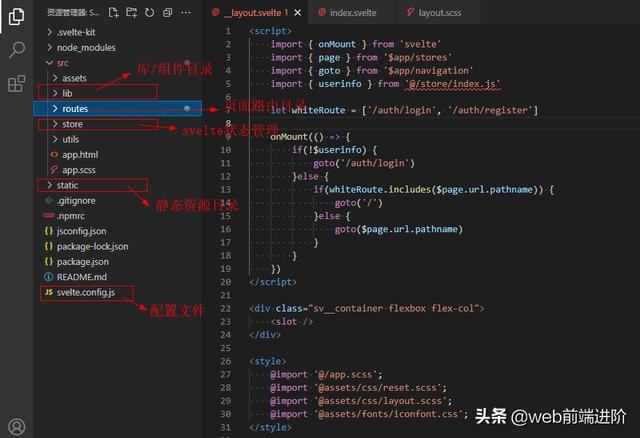Click iconfont.css import on line 30
The height and width of the screenshot is (438, 640).
pyautogui.click(x=388, y=414)
